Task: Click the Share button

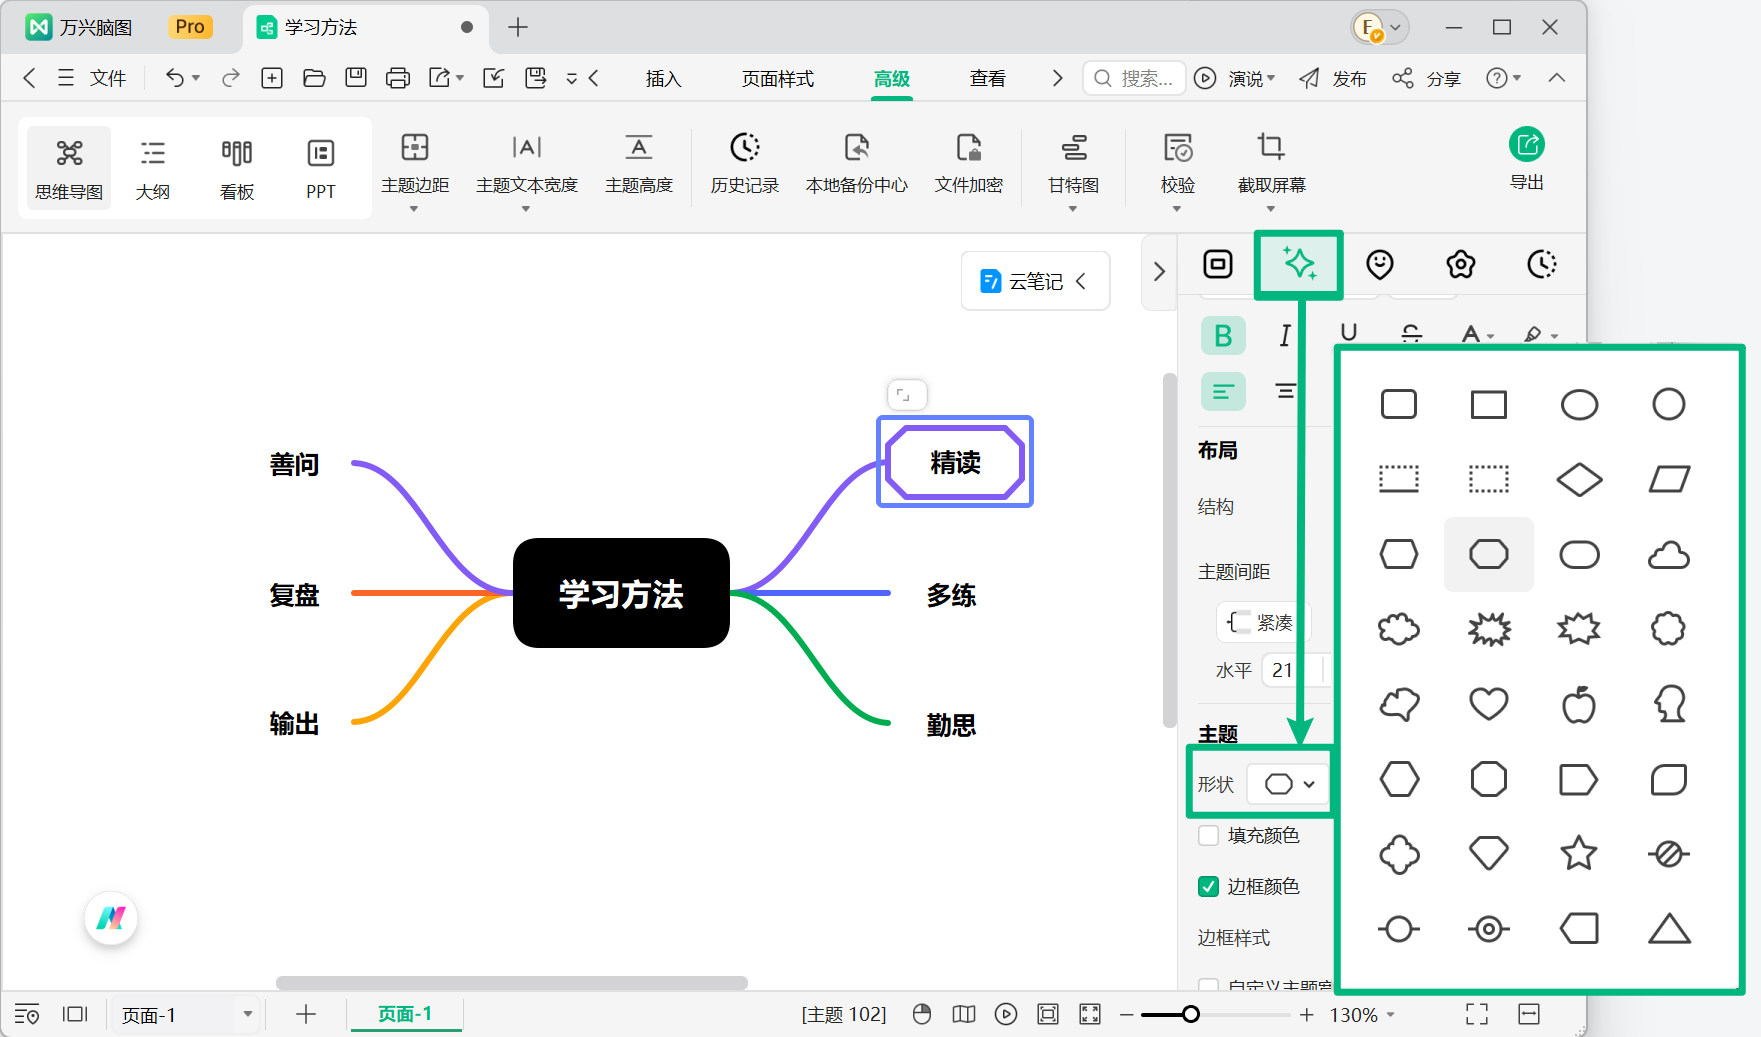Action: pos(1427,78)
